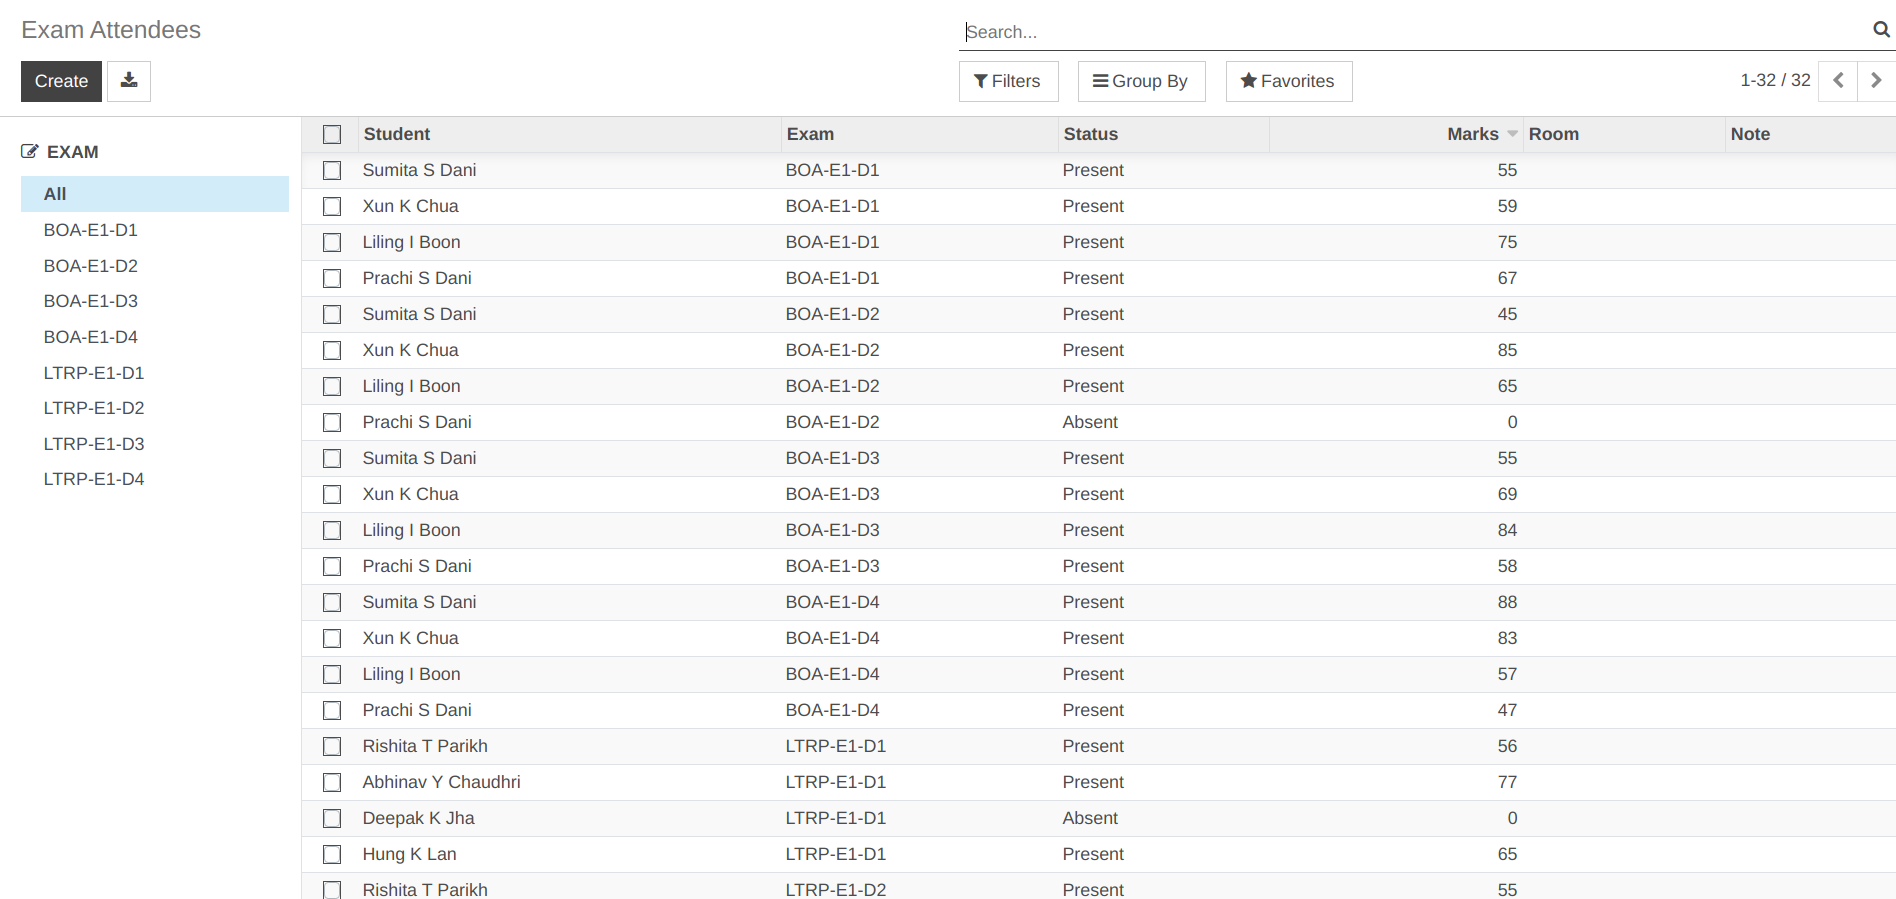This screenshot has height=899, width=1896.
Task: Click the EXAM edit pencil icon
Action: click(x=30, y=152)
